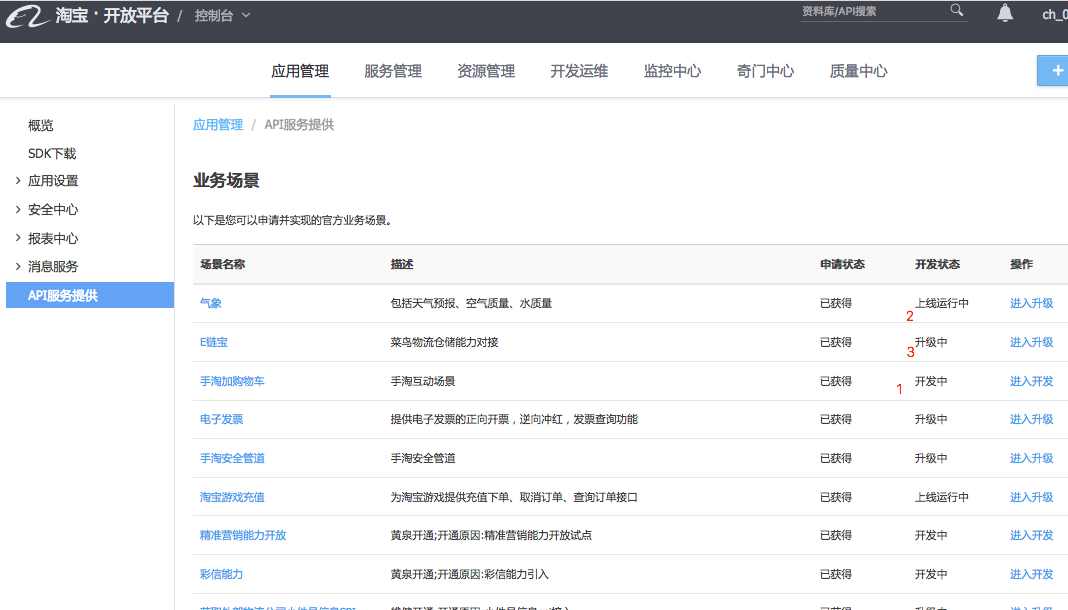Click 进入开发 for 精准营销能力开放 row
Viewport: 1068px width, 610px height.
[1031, 535]
